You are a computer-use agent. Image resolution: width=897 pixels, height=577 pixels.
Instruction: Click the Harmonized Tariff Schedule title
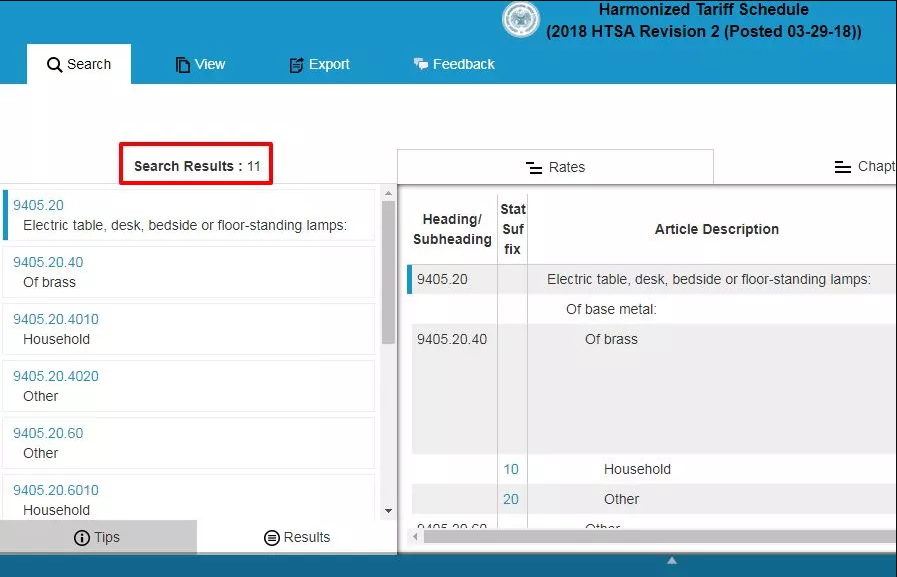coord(704,20)
